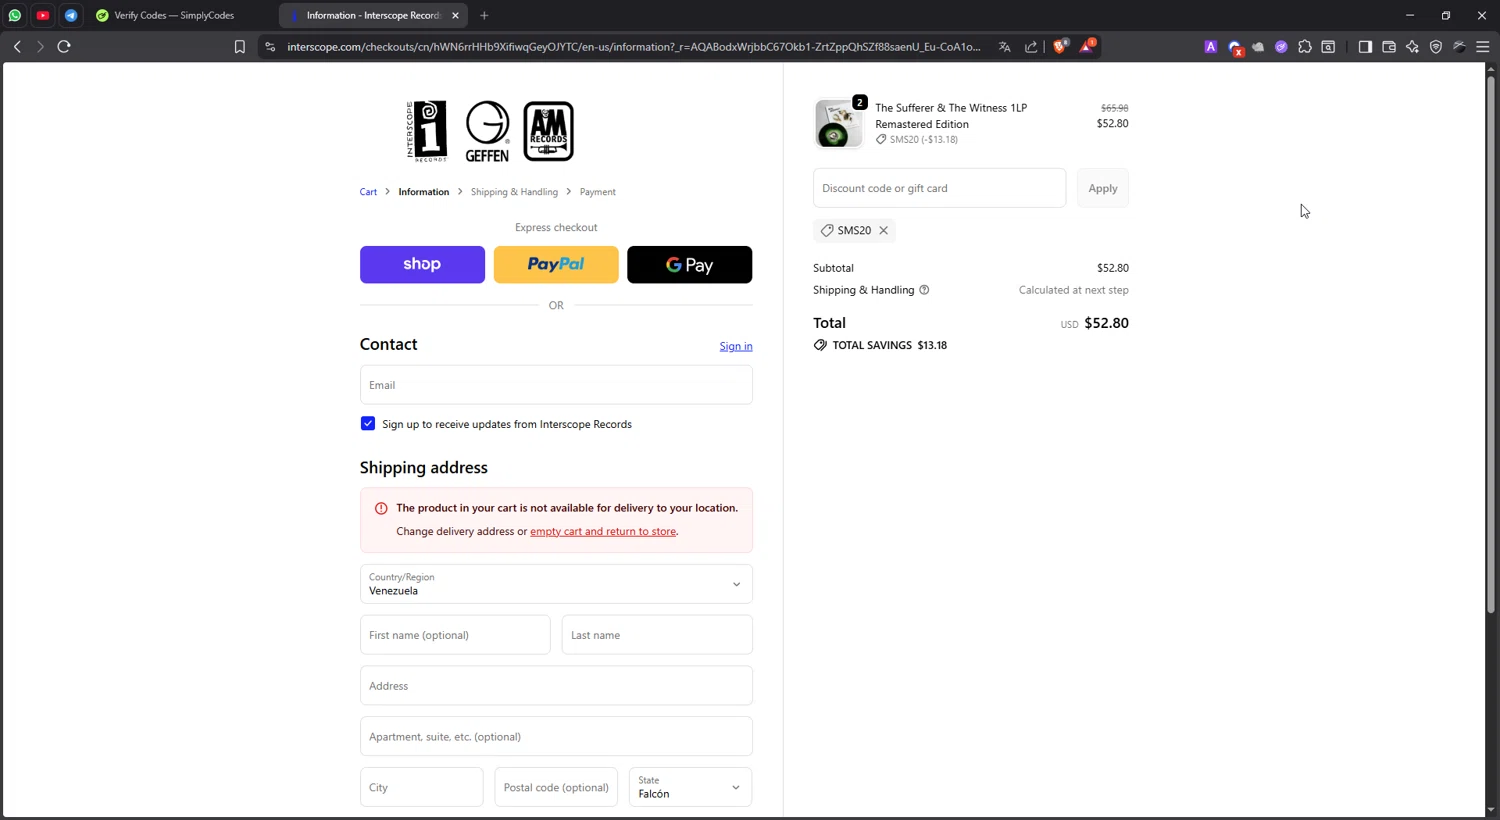Go to Cart breadcrumb link

[x=368, y=192]
